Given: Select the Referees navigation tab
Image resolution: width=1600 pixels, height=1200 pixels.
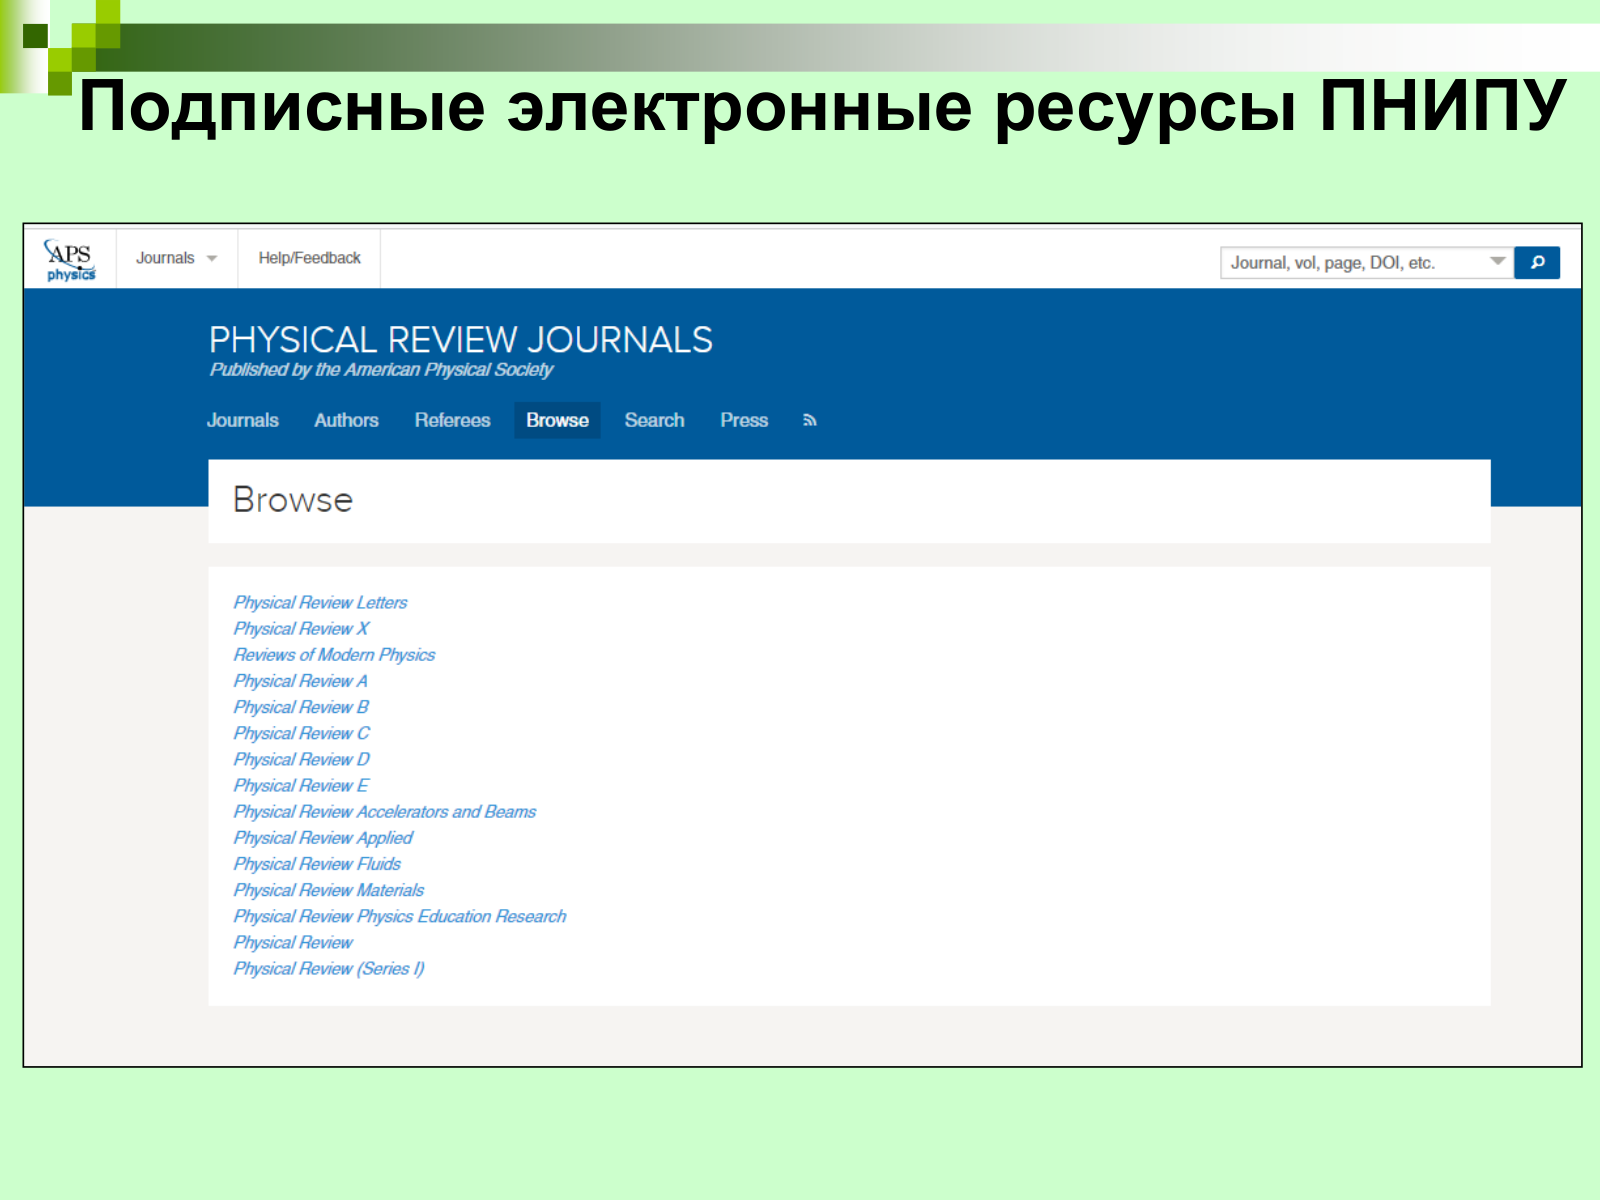Looking at the screenshot, I should tap(453, 421).
